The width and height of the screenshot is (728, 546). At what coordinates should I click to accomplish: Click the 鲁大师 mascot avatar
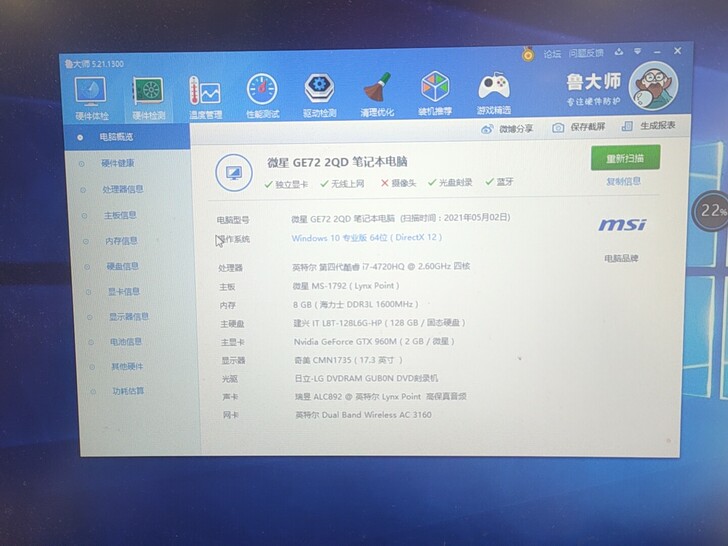click(653, 86)
